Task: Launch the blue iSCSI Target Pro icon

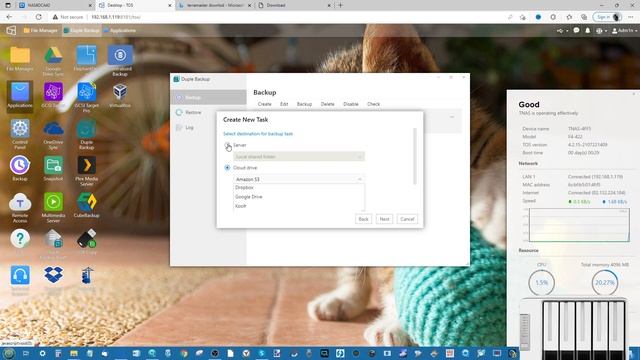Action: [87, 92]
